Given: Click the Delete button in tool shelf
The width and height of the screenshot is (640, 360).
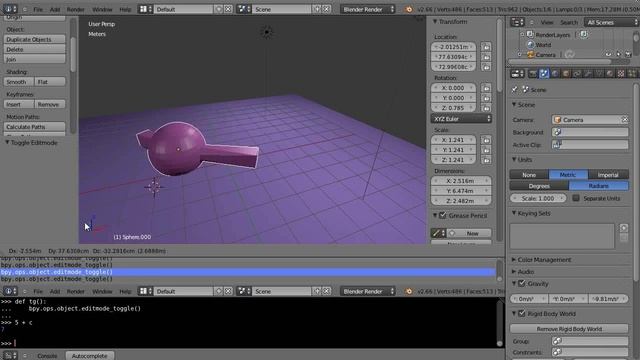Looking at the screenshot, I should tap(34, 49).
